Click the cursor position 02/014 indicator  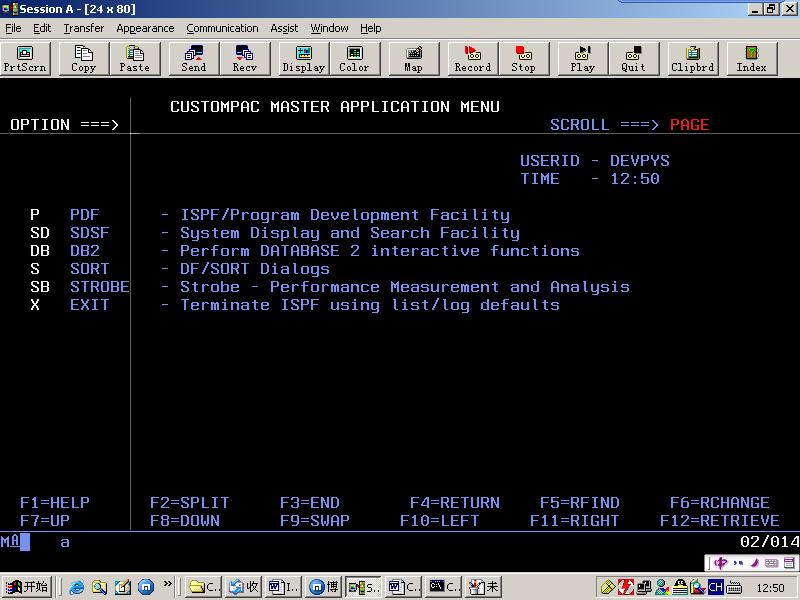[x=770, y=541]
